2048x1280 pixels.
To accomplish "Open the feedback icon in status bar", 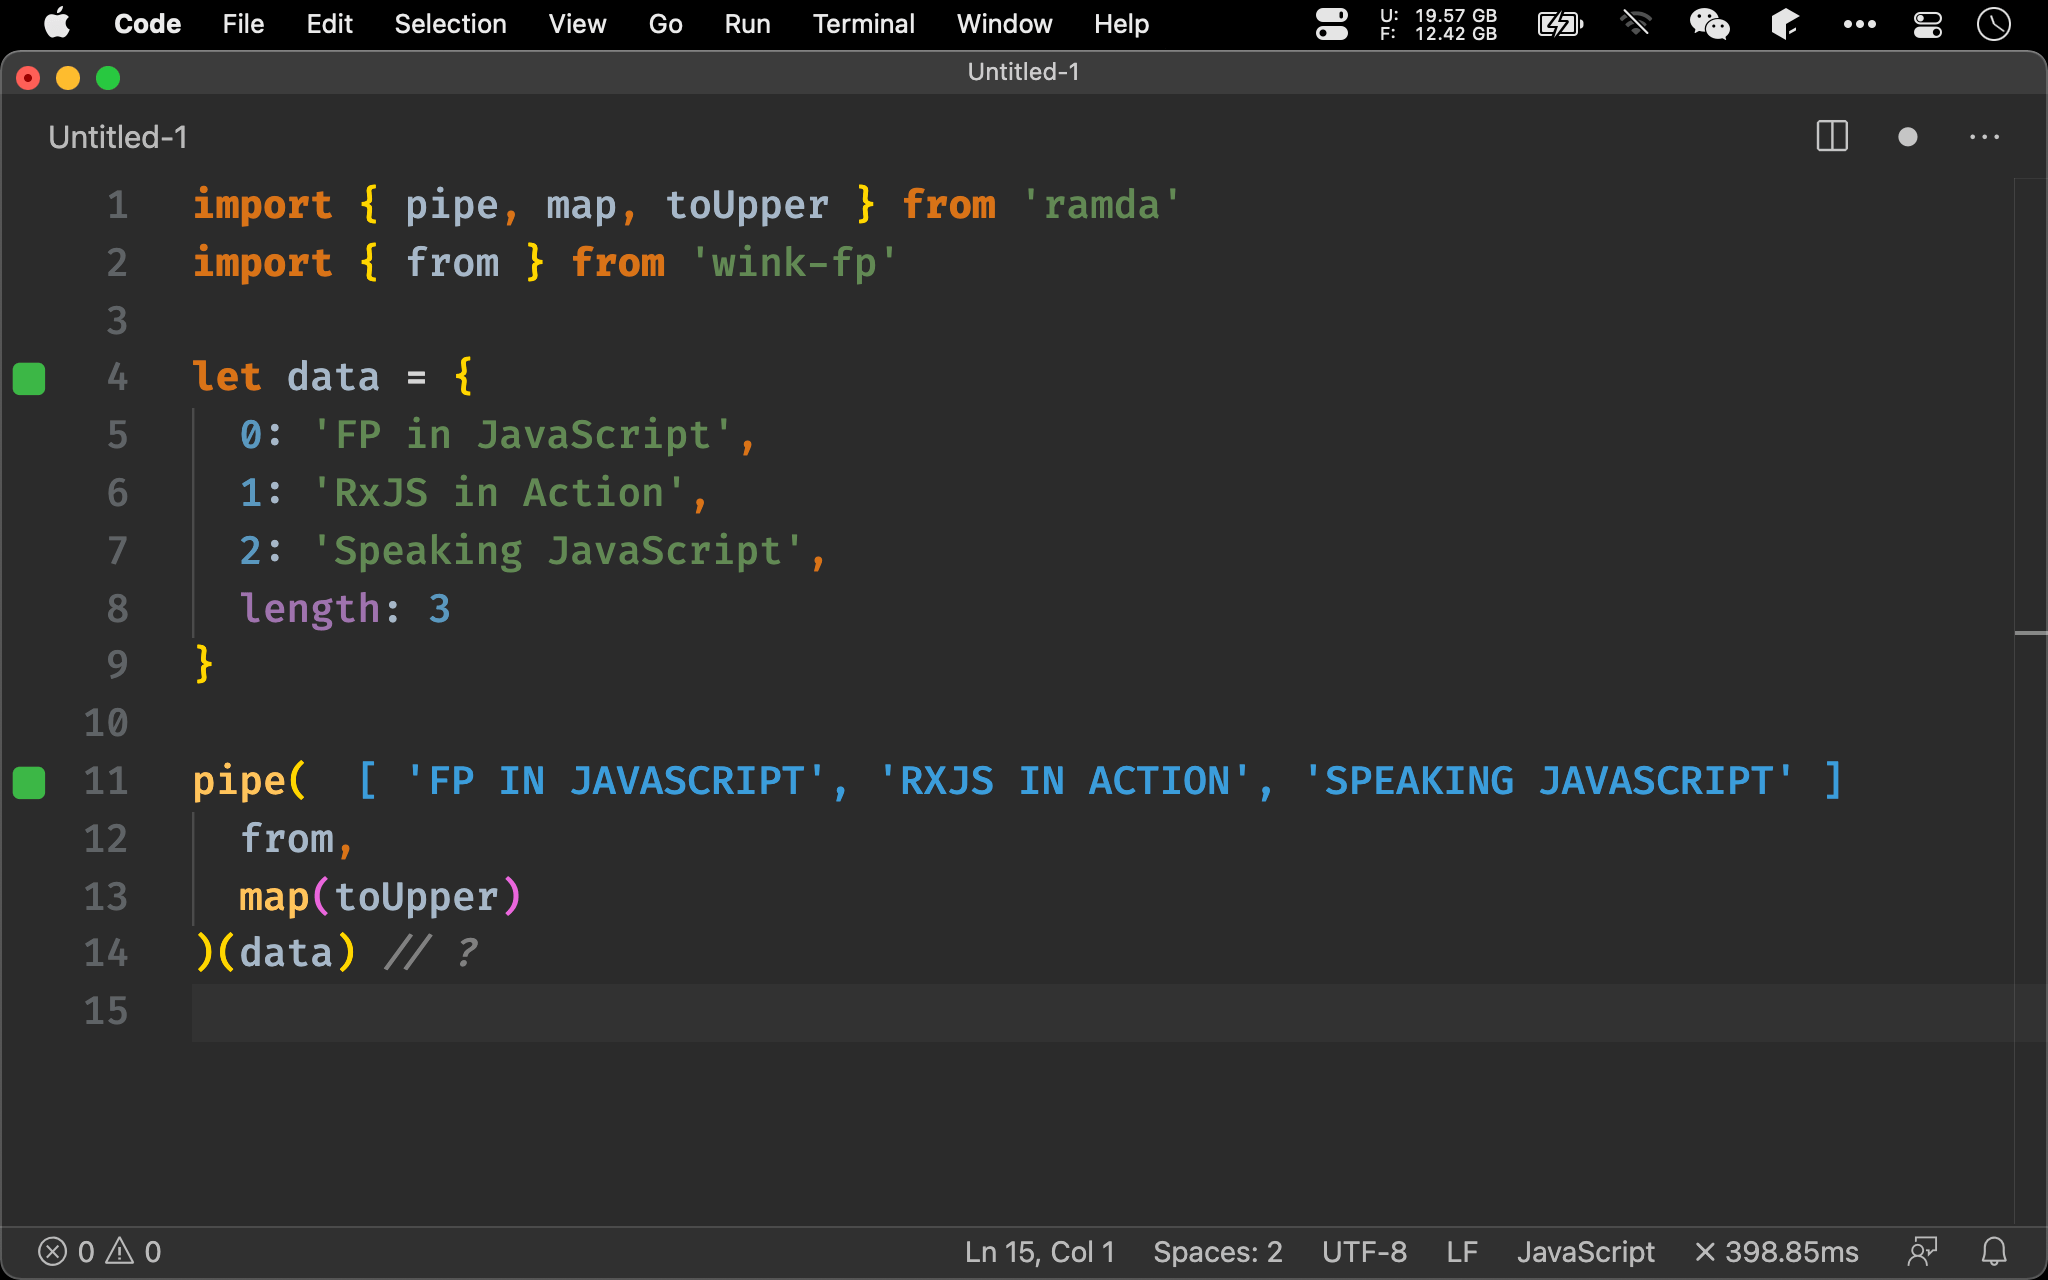I will pyautogui.click(x=1922, y=1252).
